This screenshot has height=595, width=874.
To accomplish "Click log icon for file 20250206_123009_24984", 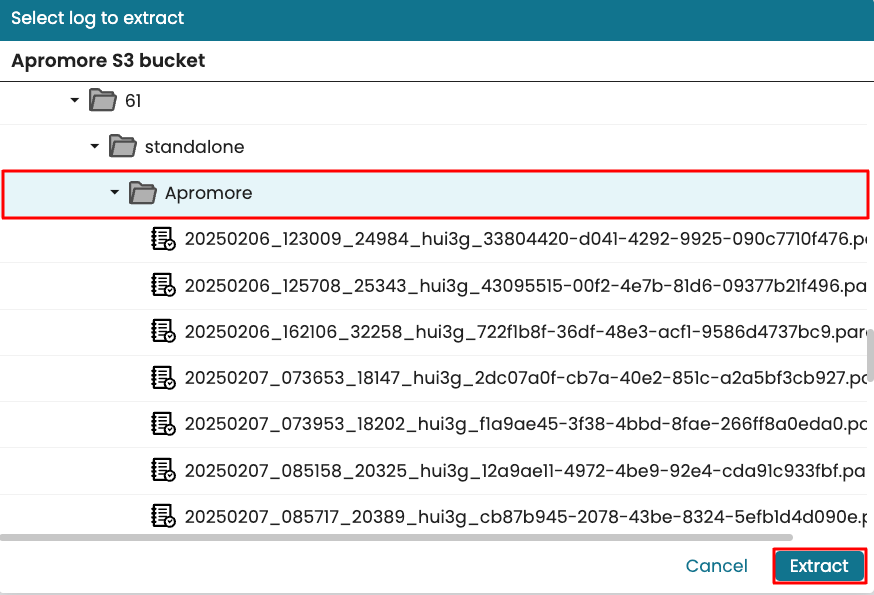I will click(163, 239).
